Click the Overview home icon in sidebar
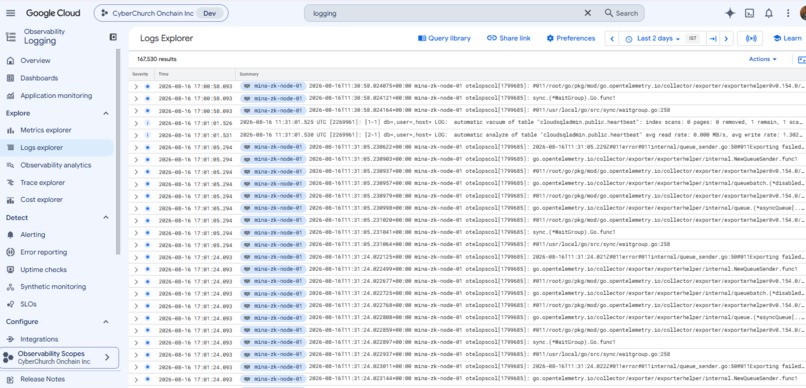Viewport: 806px width, 388px height. [10, 61]
